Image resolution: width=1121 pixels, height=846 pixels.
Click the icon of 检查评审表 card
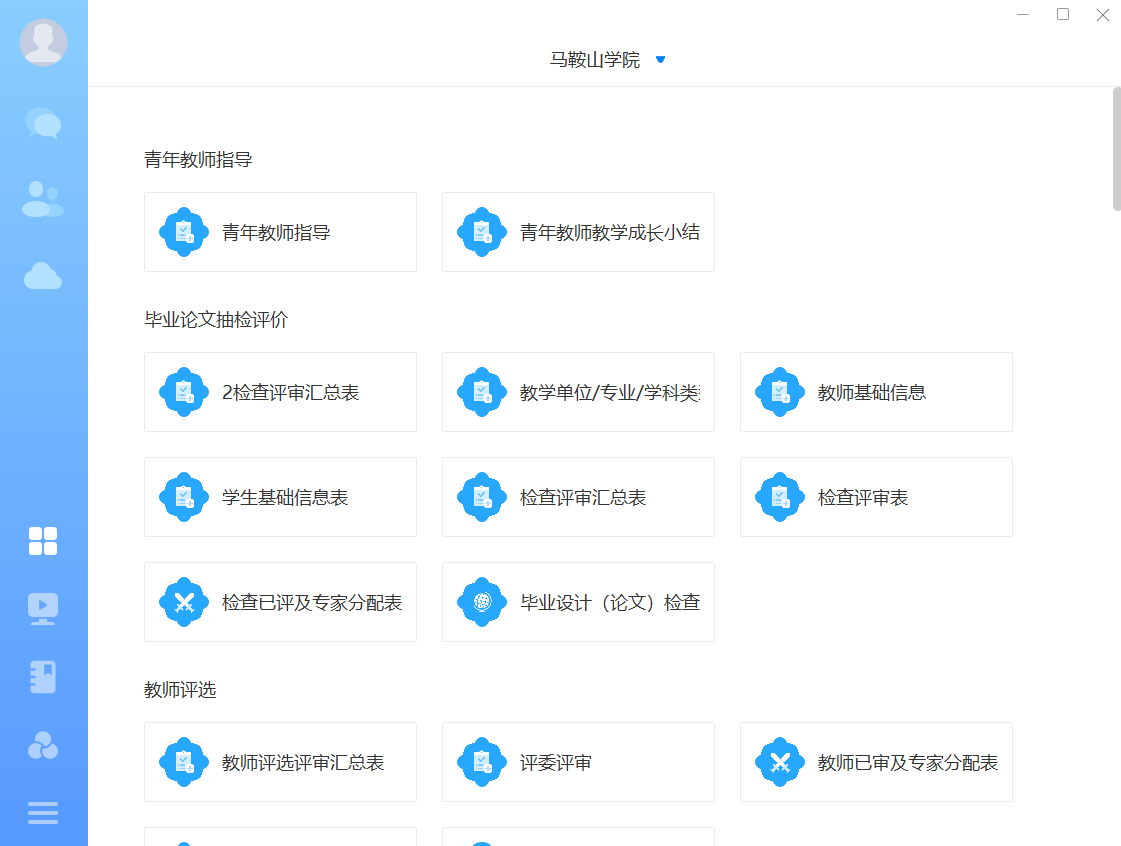[780, 497]
